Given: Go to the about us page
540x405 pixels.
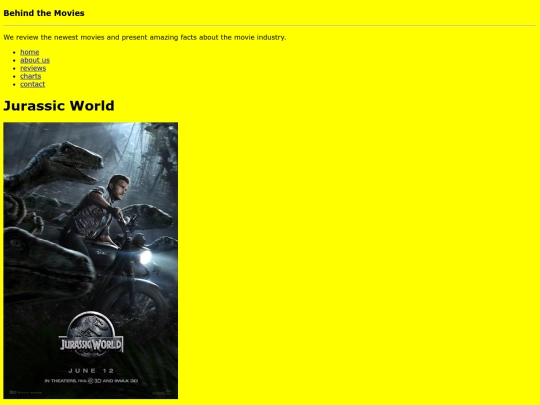Looking at the screenshot, I should [x=35, y=60].
